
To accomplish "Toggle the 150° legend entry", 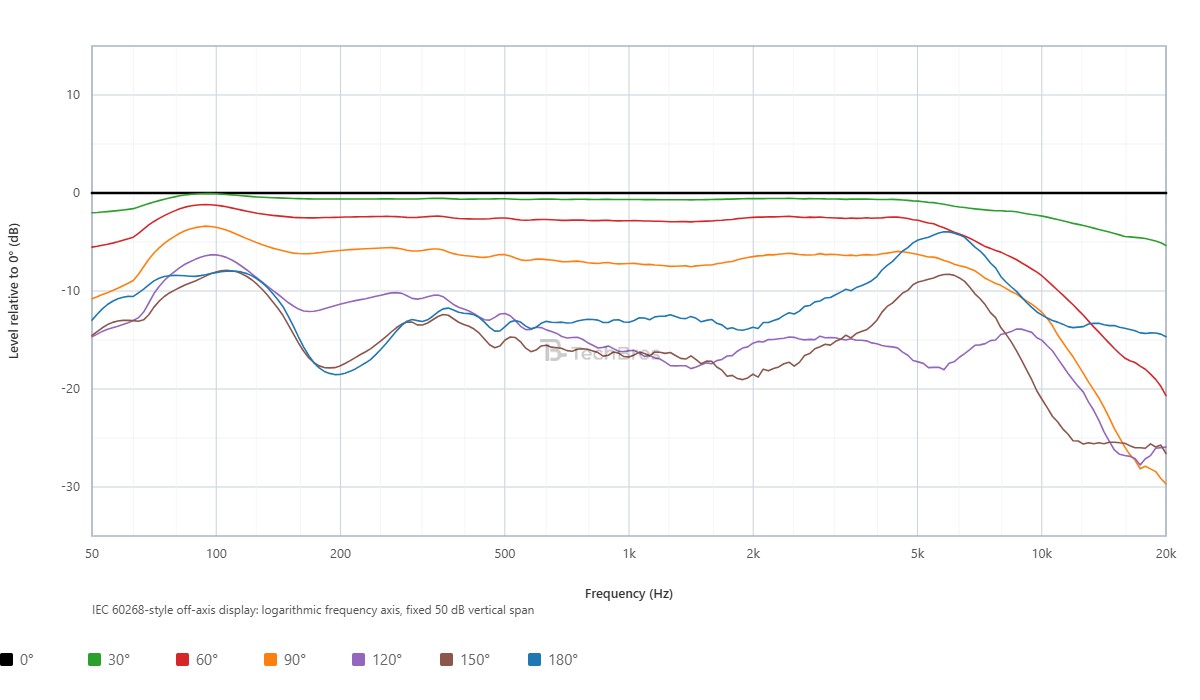I will click(465, 659).
